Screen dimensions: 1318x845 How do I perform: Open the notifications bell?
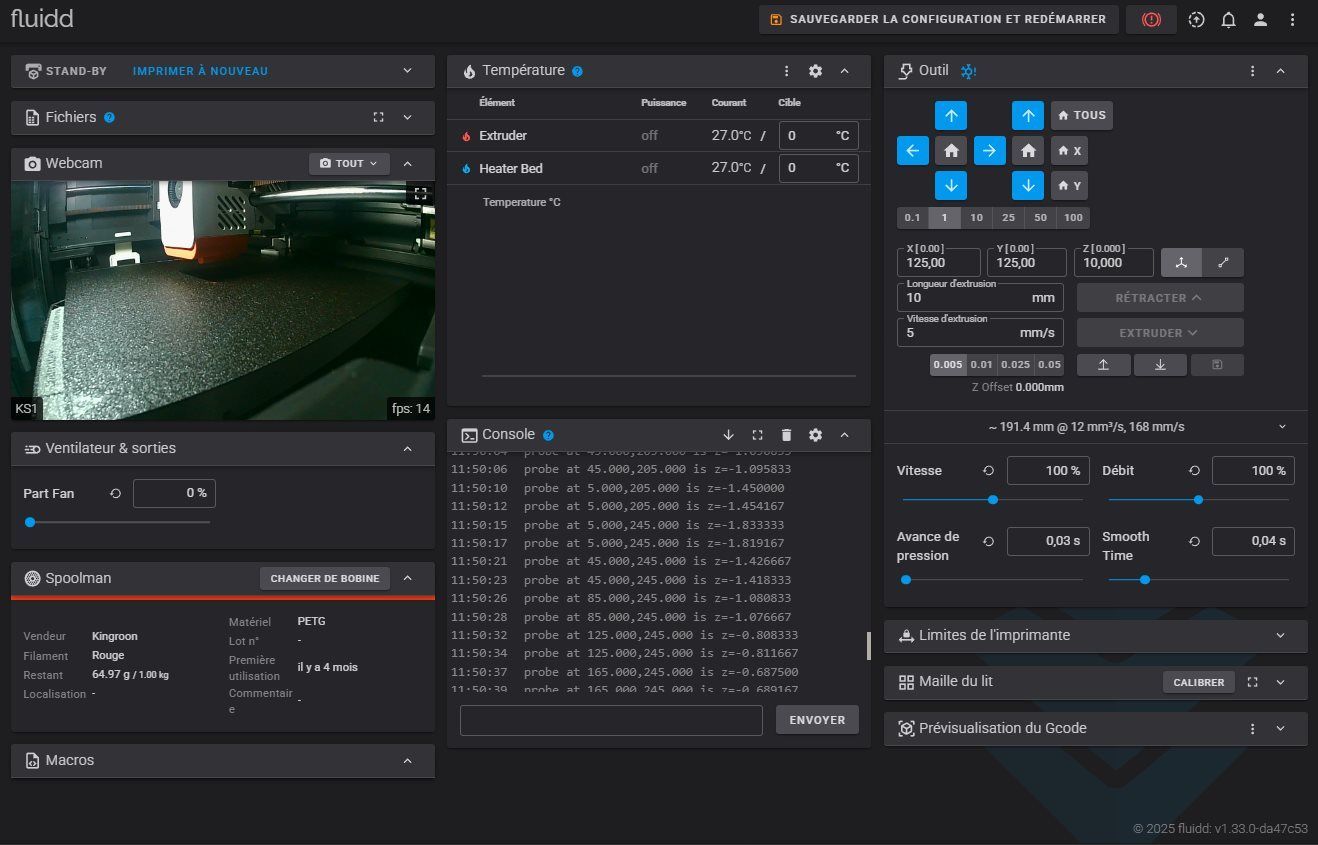tap(1228, 19)
